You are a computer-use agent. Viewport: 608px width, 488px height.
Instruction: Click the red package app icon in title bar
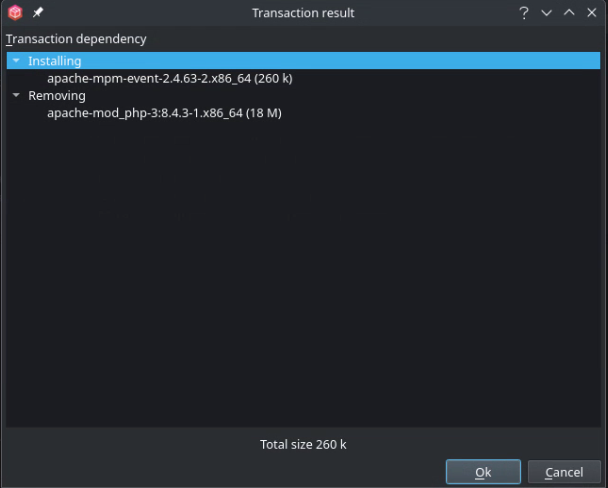coord(15,12)
